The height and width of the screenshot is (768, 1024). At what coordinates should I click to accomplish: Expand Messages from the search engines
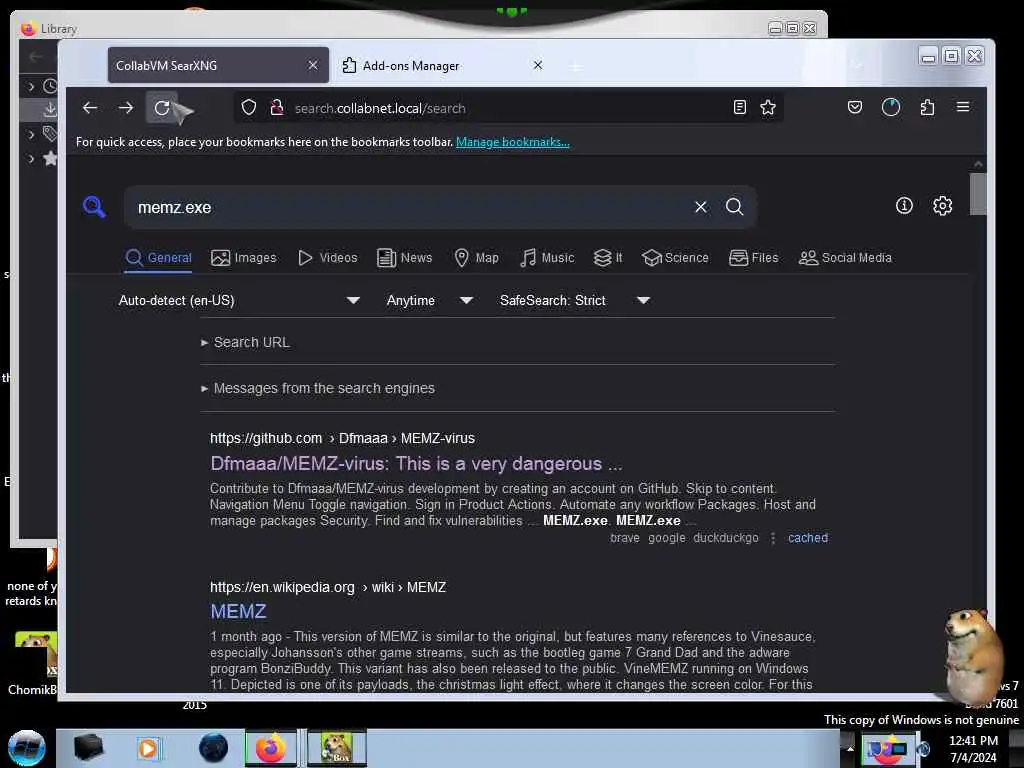coord(318,388)
